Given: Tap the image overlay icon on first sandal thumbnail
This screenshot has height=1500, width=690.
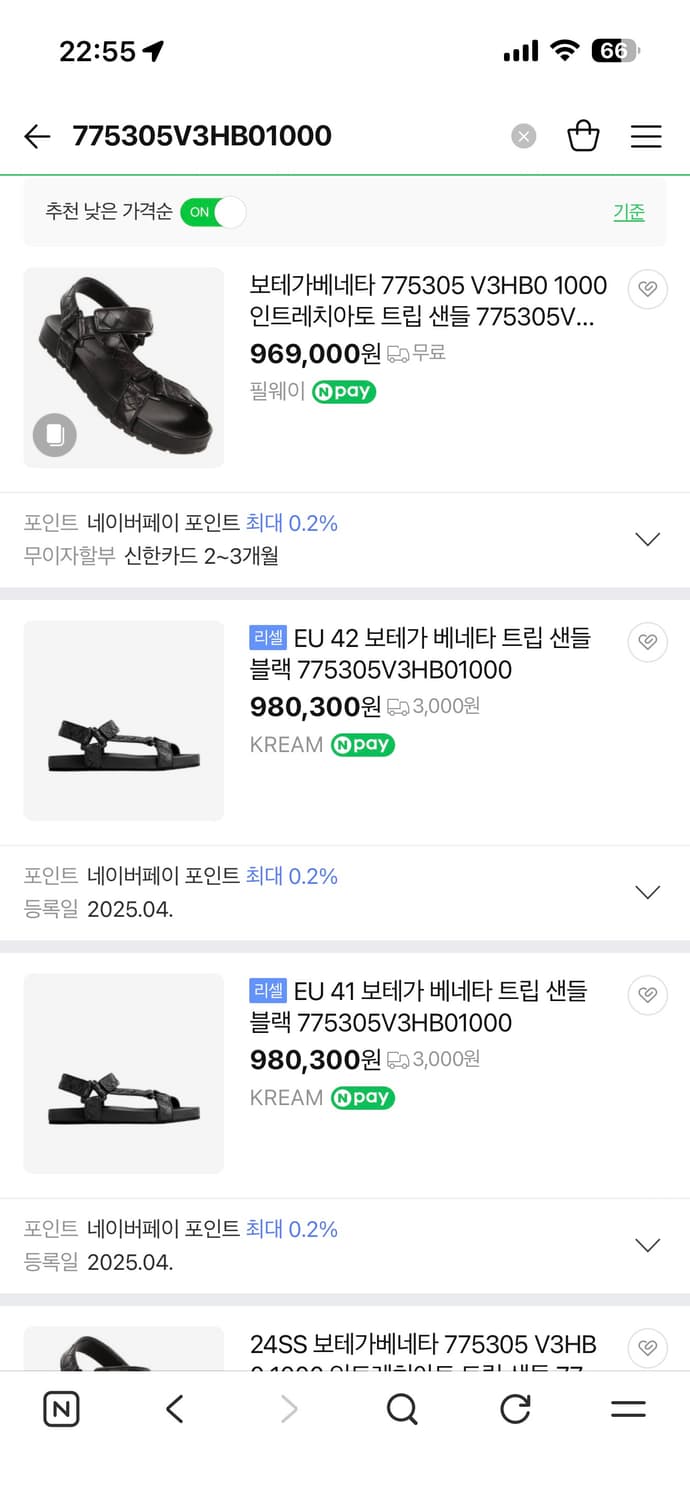Looking at the screenshot, I should [x=54, y=435].
